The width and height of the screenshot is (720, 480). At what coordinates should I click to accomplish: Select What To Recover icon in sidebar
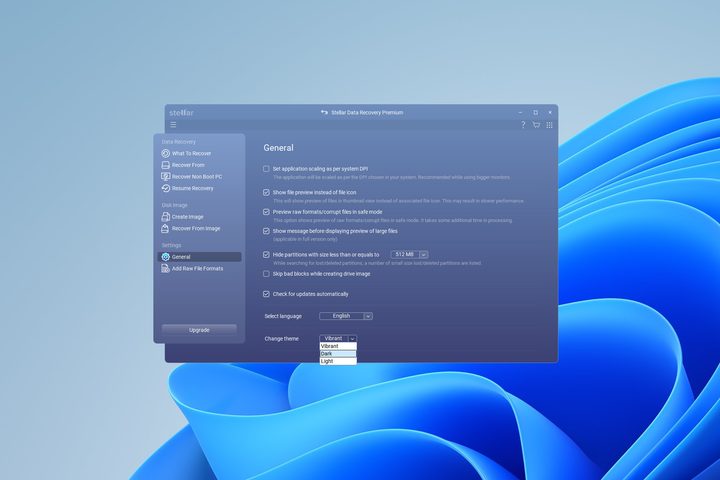point(165,153)
